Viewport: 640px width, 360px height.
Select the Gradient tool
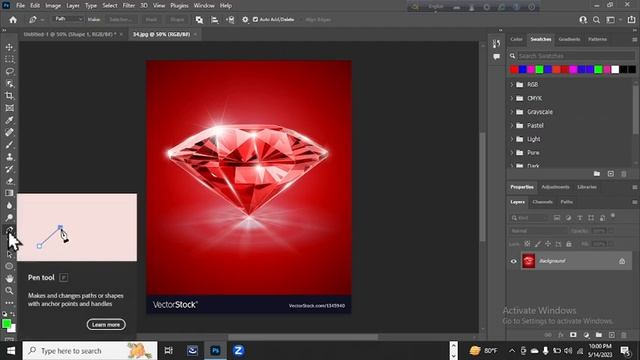coord(9,193)
